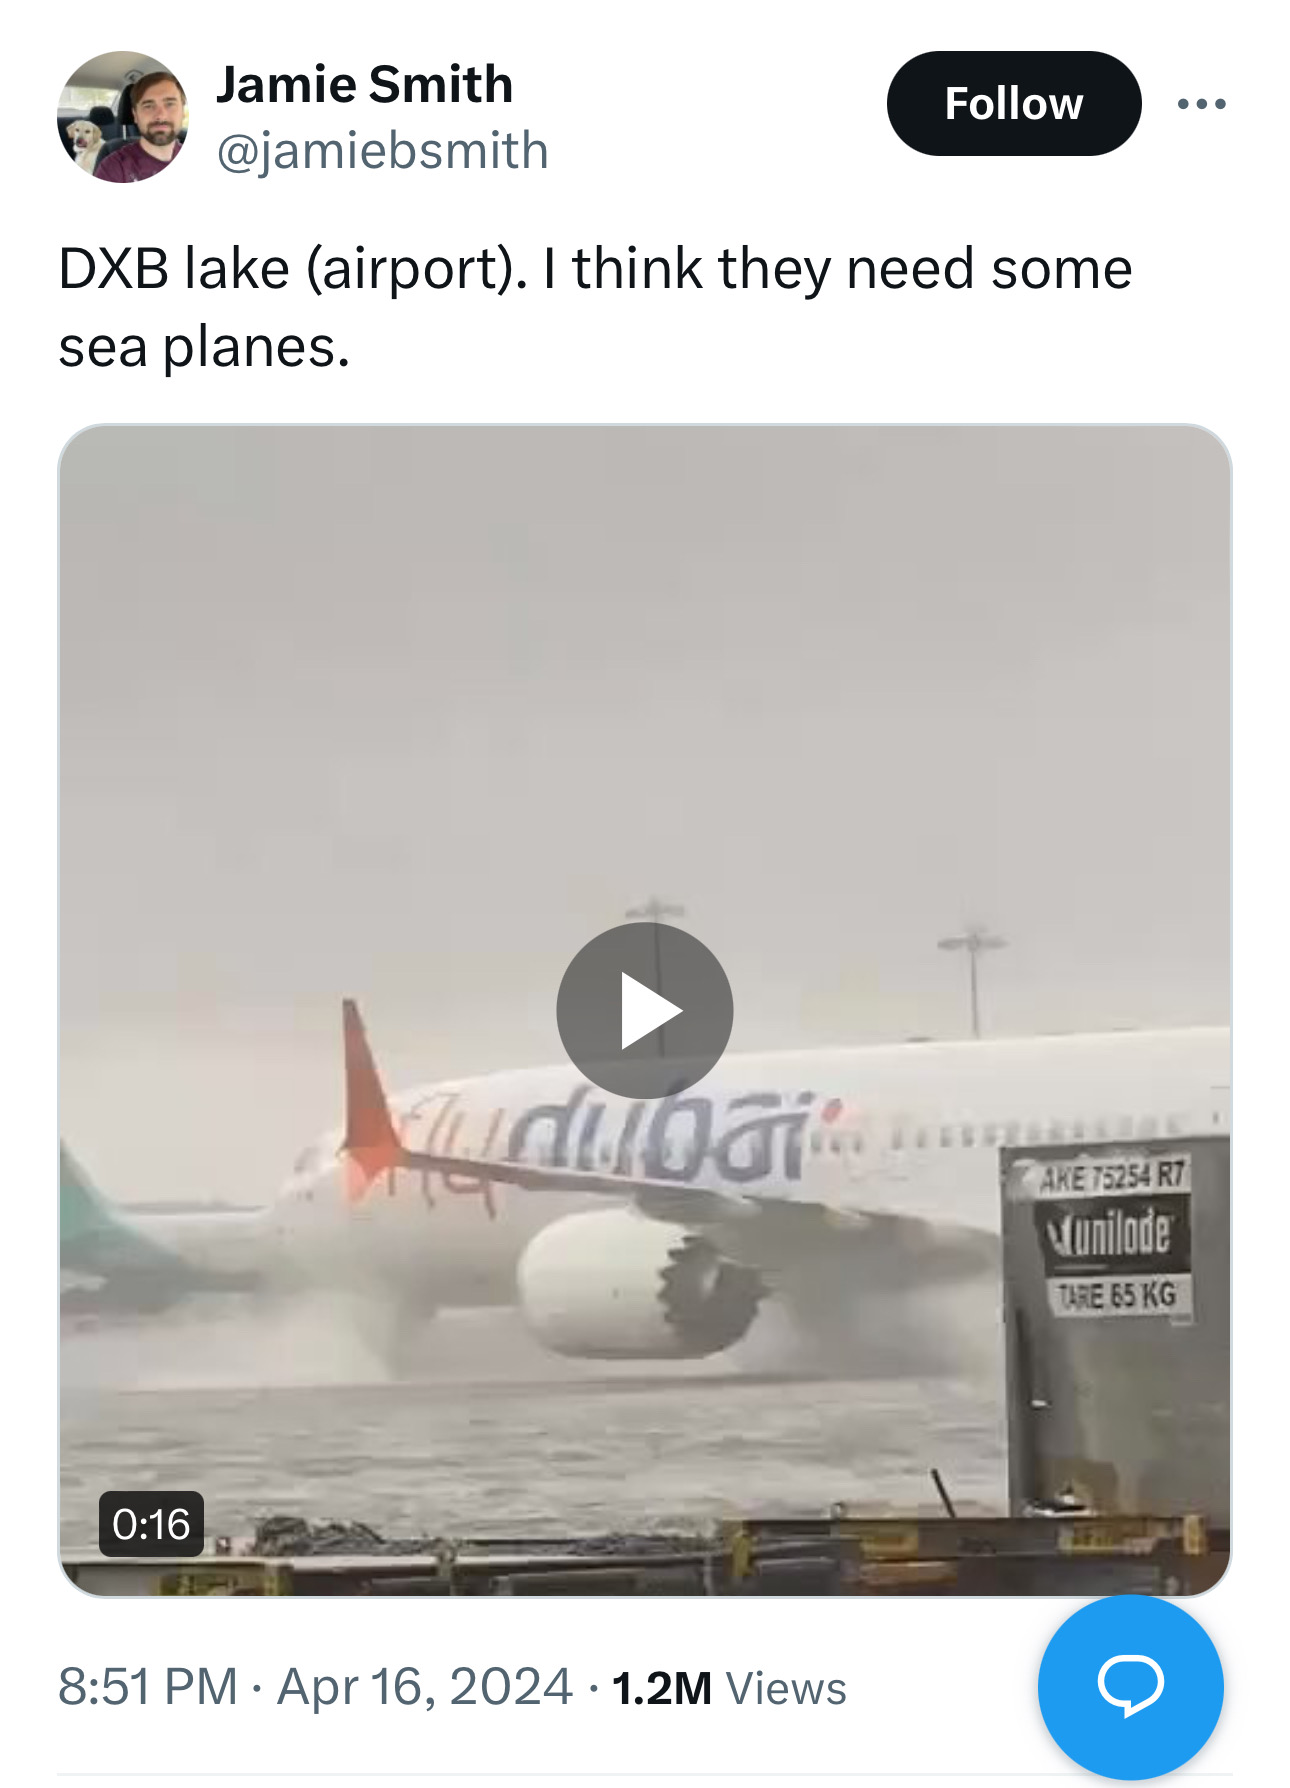This screenshot has height=1788, width=1290.
Task: Open the three-dot more options menu
Action: point(1201,104)
